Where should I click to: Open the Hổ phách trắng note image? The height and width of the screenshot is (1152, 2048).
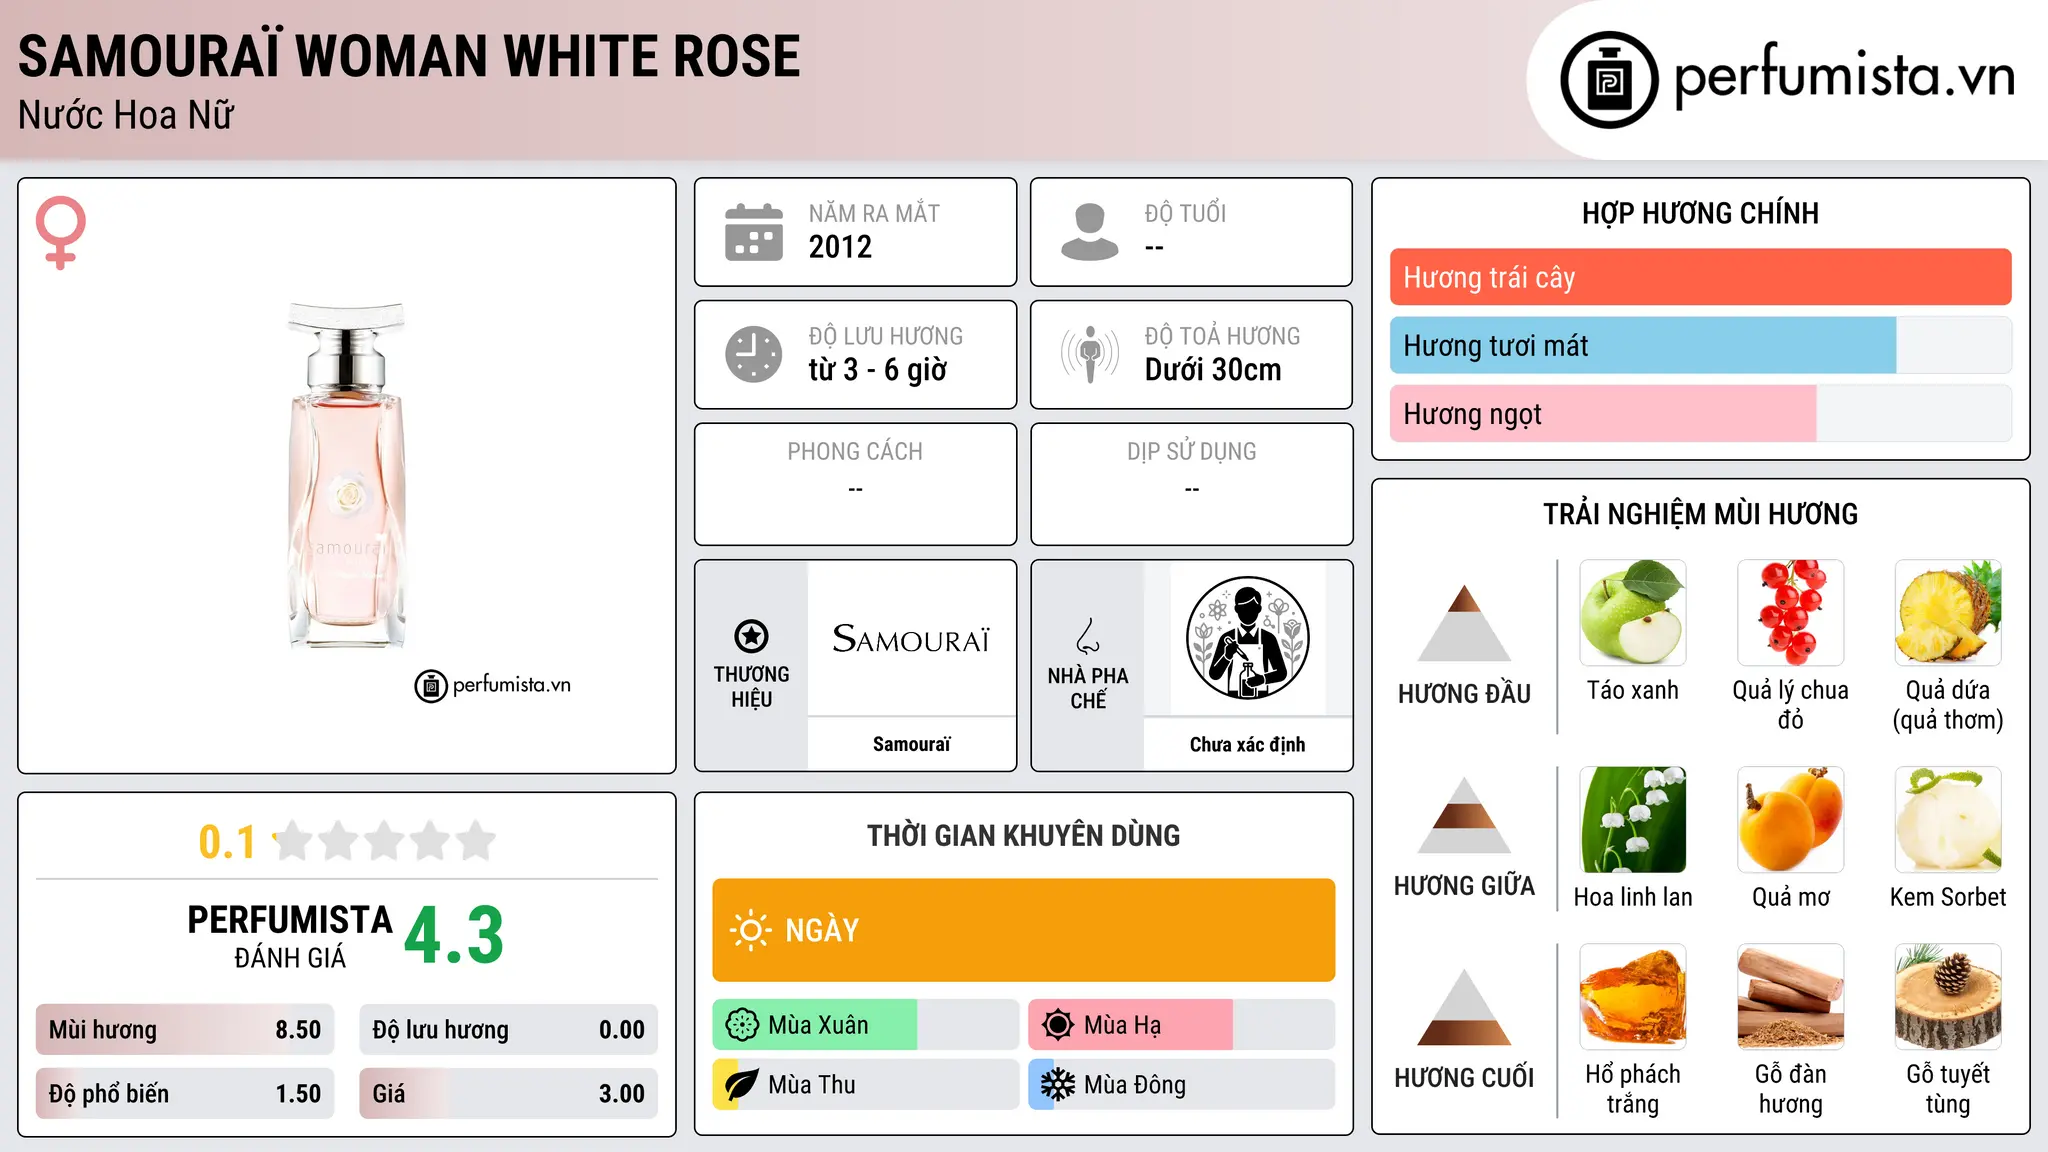coord(1633,997)
